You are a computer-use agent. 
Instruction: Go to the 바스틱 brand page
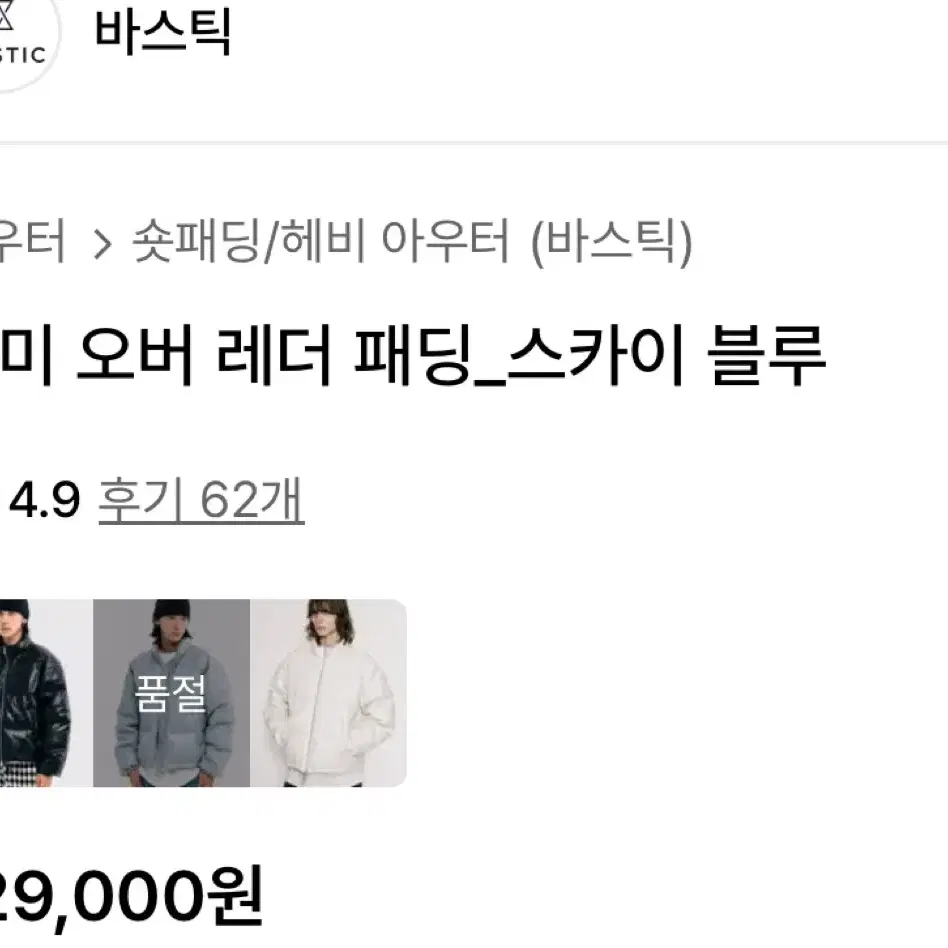(163, 33)
